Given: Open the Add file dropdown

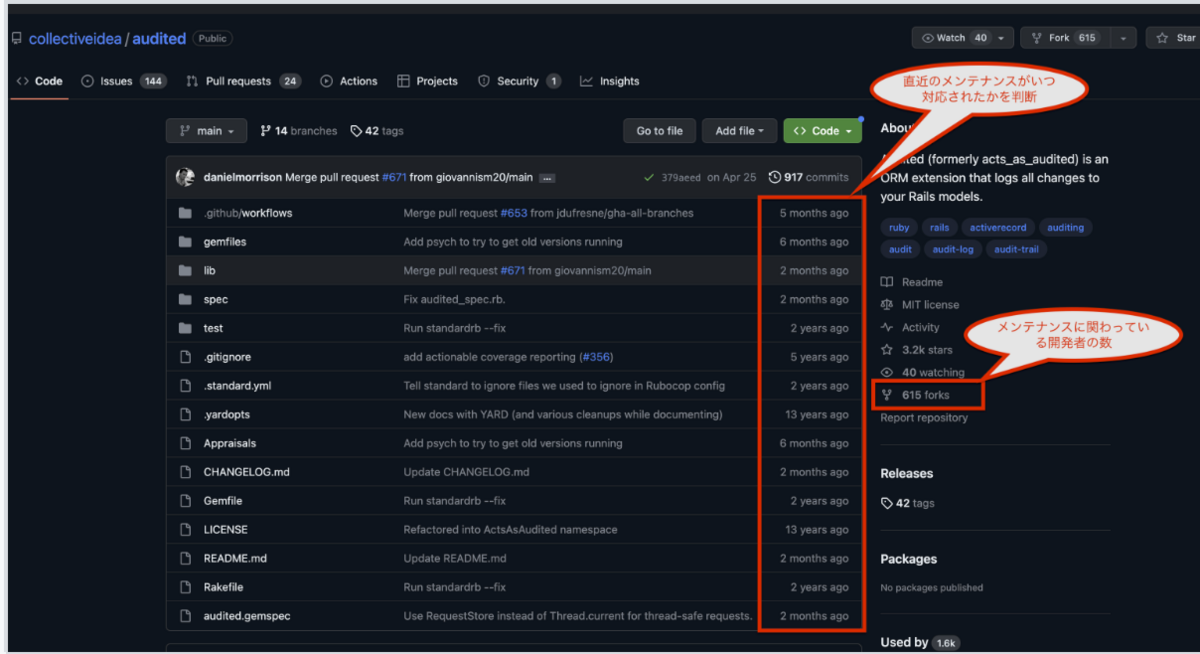Looking at the screenshot, I should pos(739,131).
